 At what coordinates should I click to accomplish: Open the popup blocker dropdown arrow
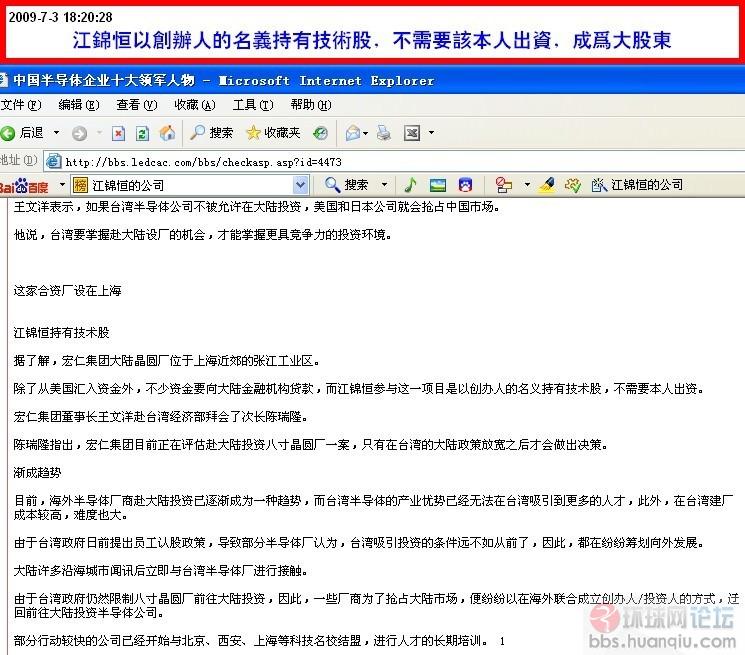click(x=527, y=185)
